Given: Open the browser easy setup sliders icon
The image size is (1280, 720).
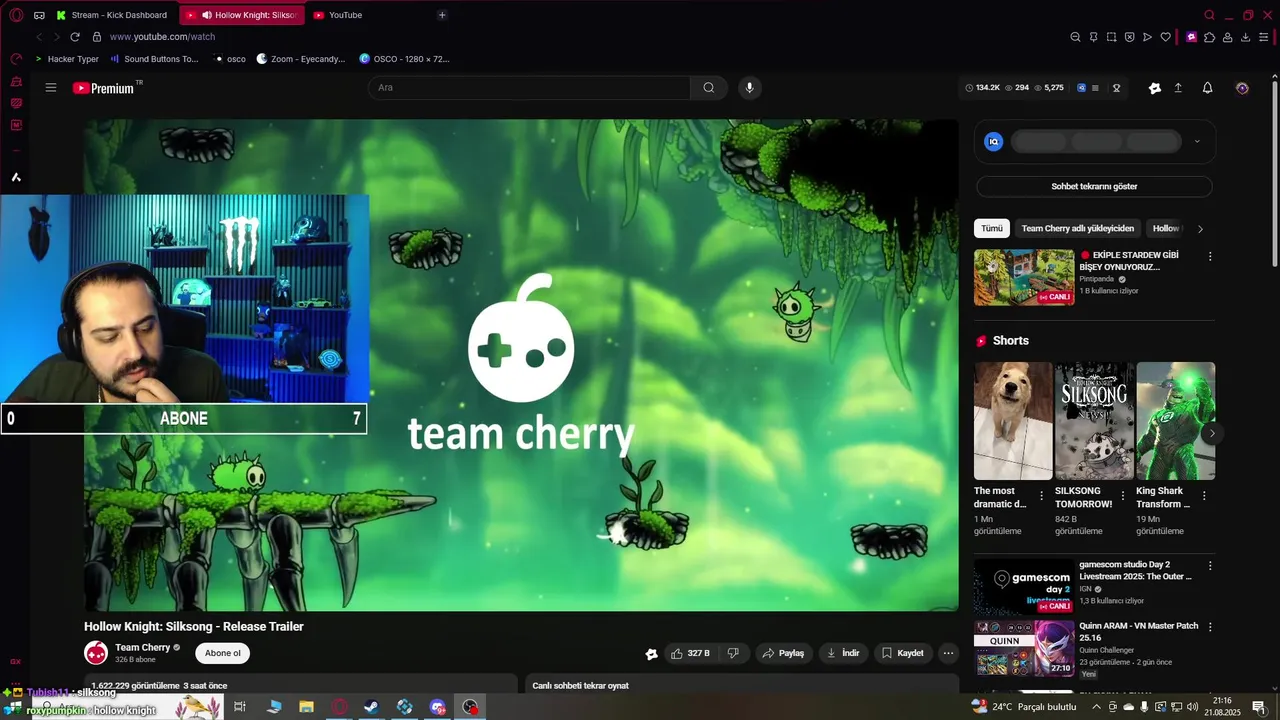Looking at the screenshot, I should pyautogui.click(x=1263, y=37).
